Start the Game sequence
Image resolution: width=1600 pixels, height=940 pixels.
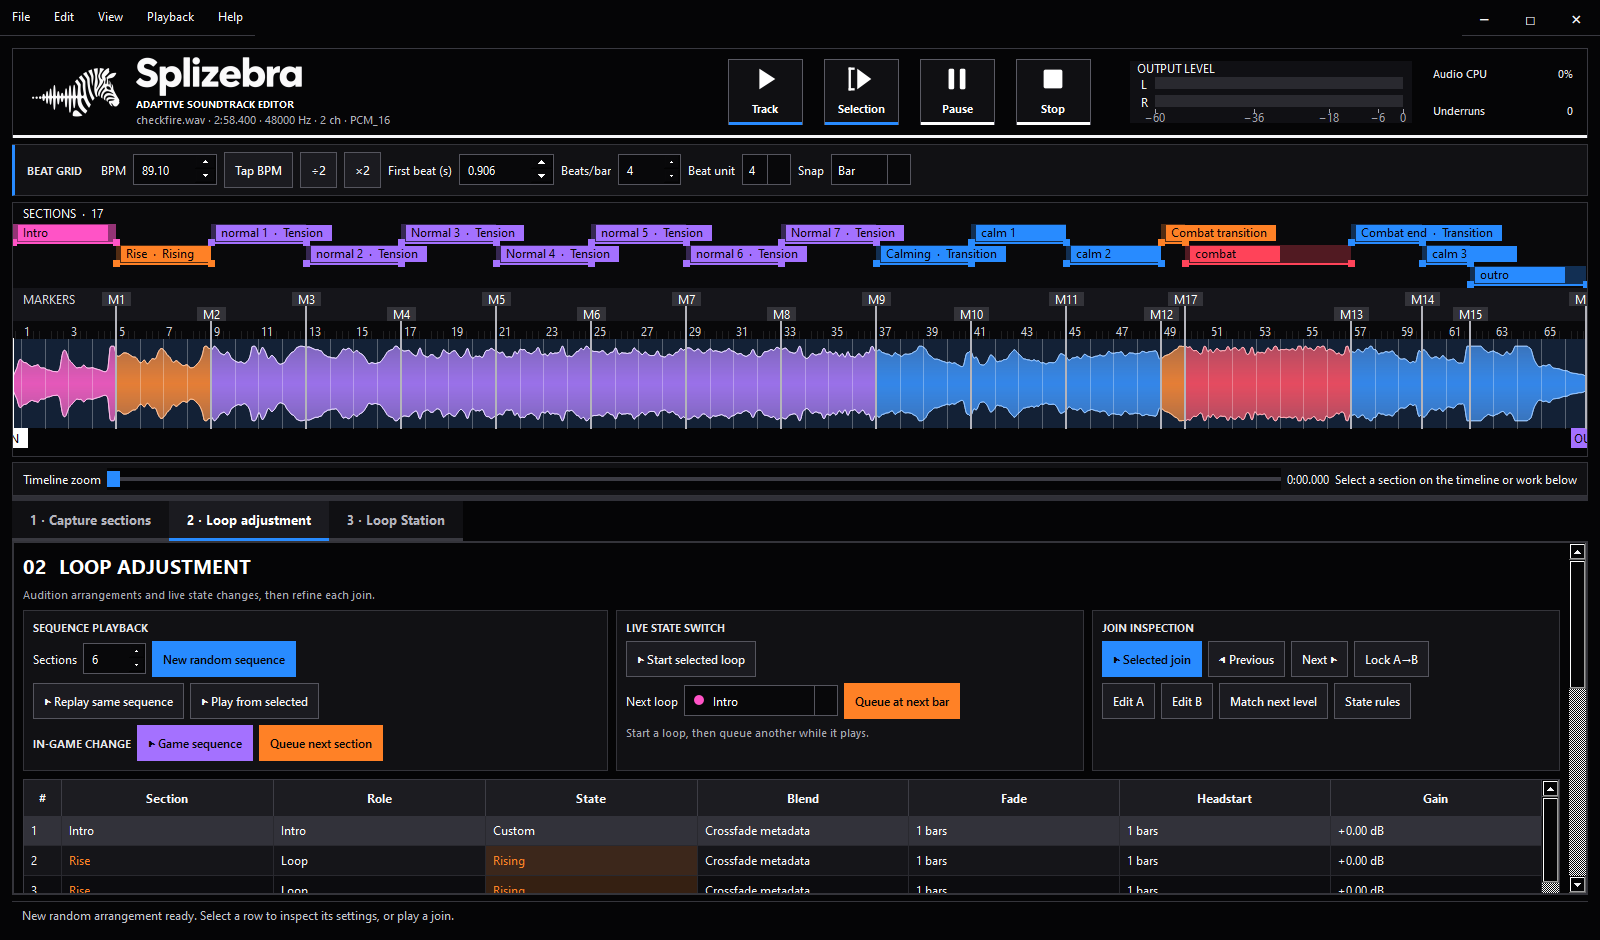click(x=195, y=744)
